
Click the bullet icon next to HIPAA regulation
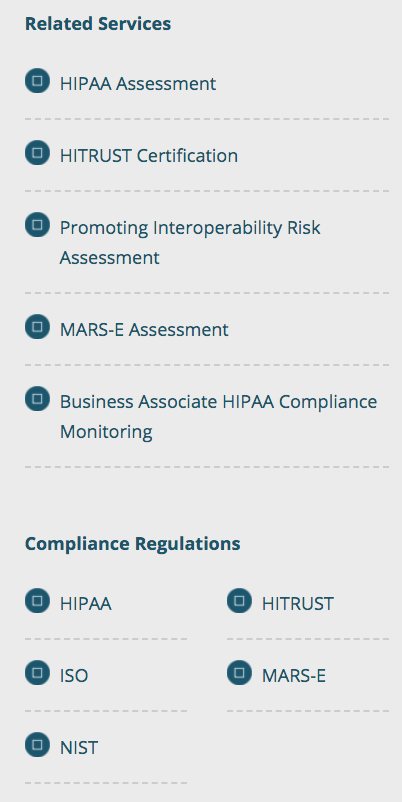[x=37, y=601]
